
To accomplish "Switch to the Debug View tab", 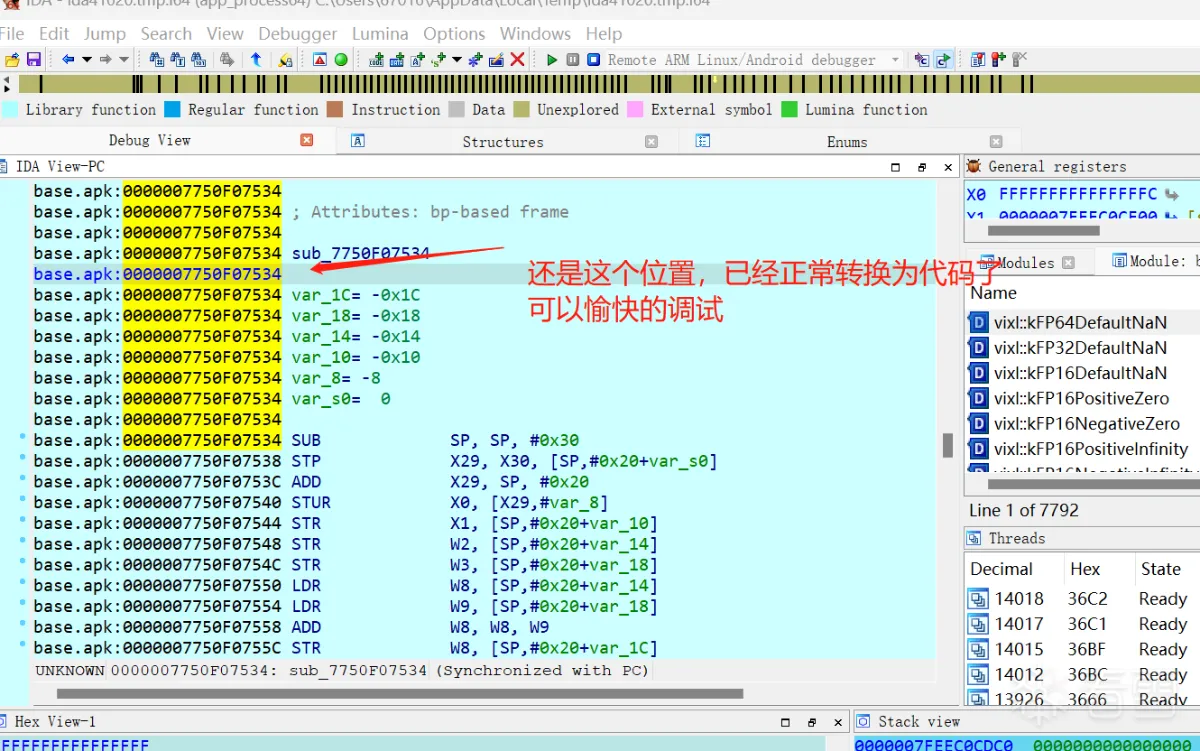I will 150,140.
